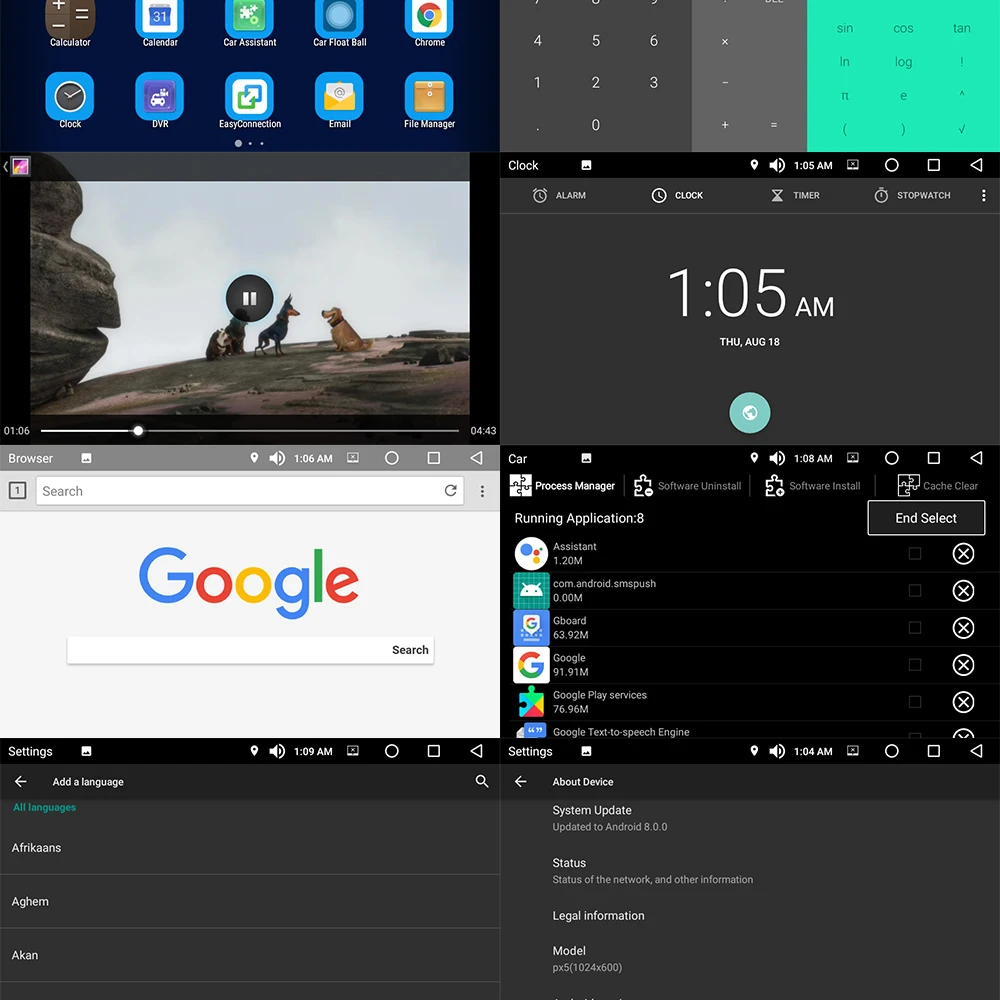Tap the back triangle in Browser status bar
The height and width of the screenshot is (1000, 1000).
(x=476, y=458)
